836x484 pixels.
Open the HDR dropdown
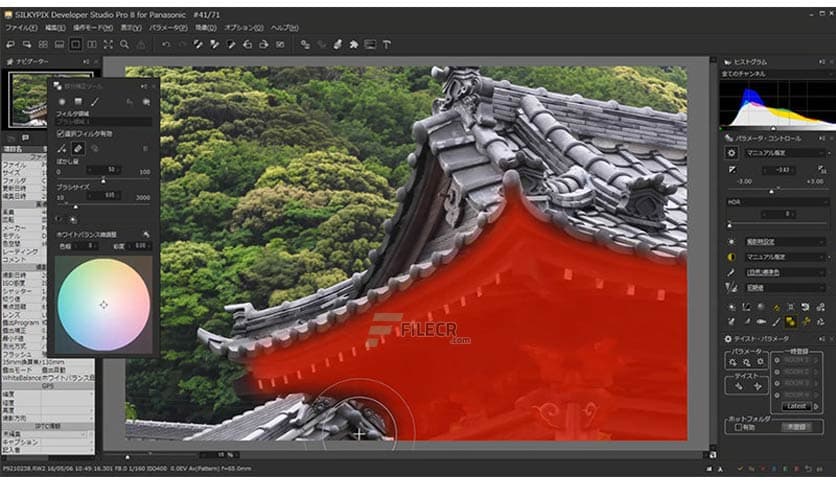pyautogui.click(x=778, y=202)
